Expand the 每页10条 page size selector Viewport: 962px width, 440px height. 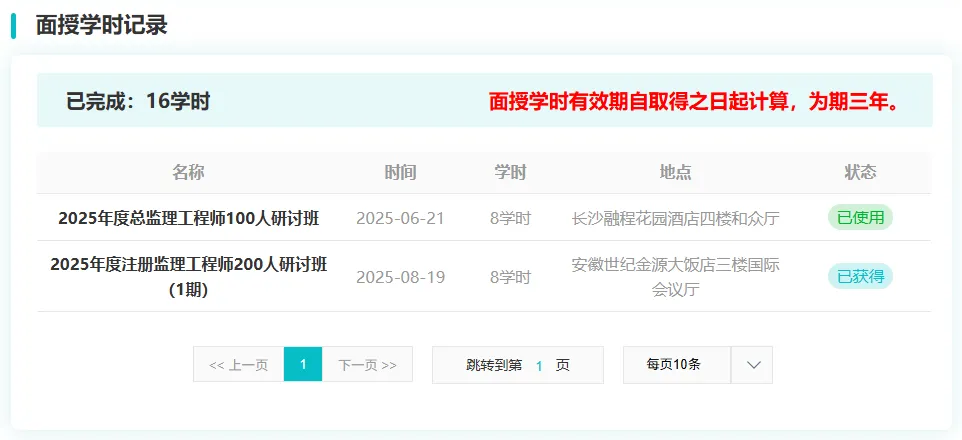point(676,365)
